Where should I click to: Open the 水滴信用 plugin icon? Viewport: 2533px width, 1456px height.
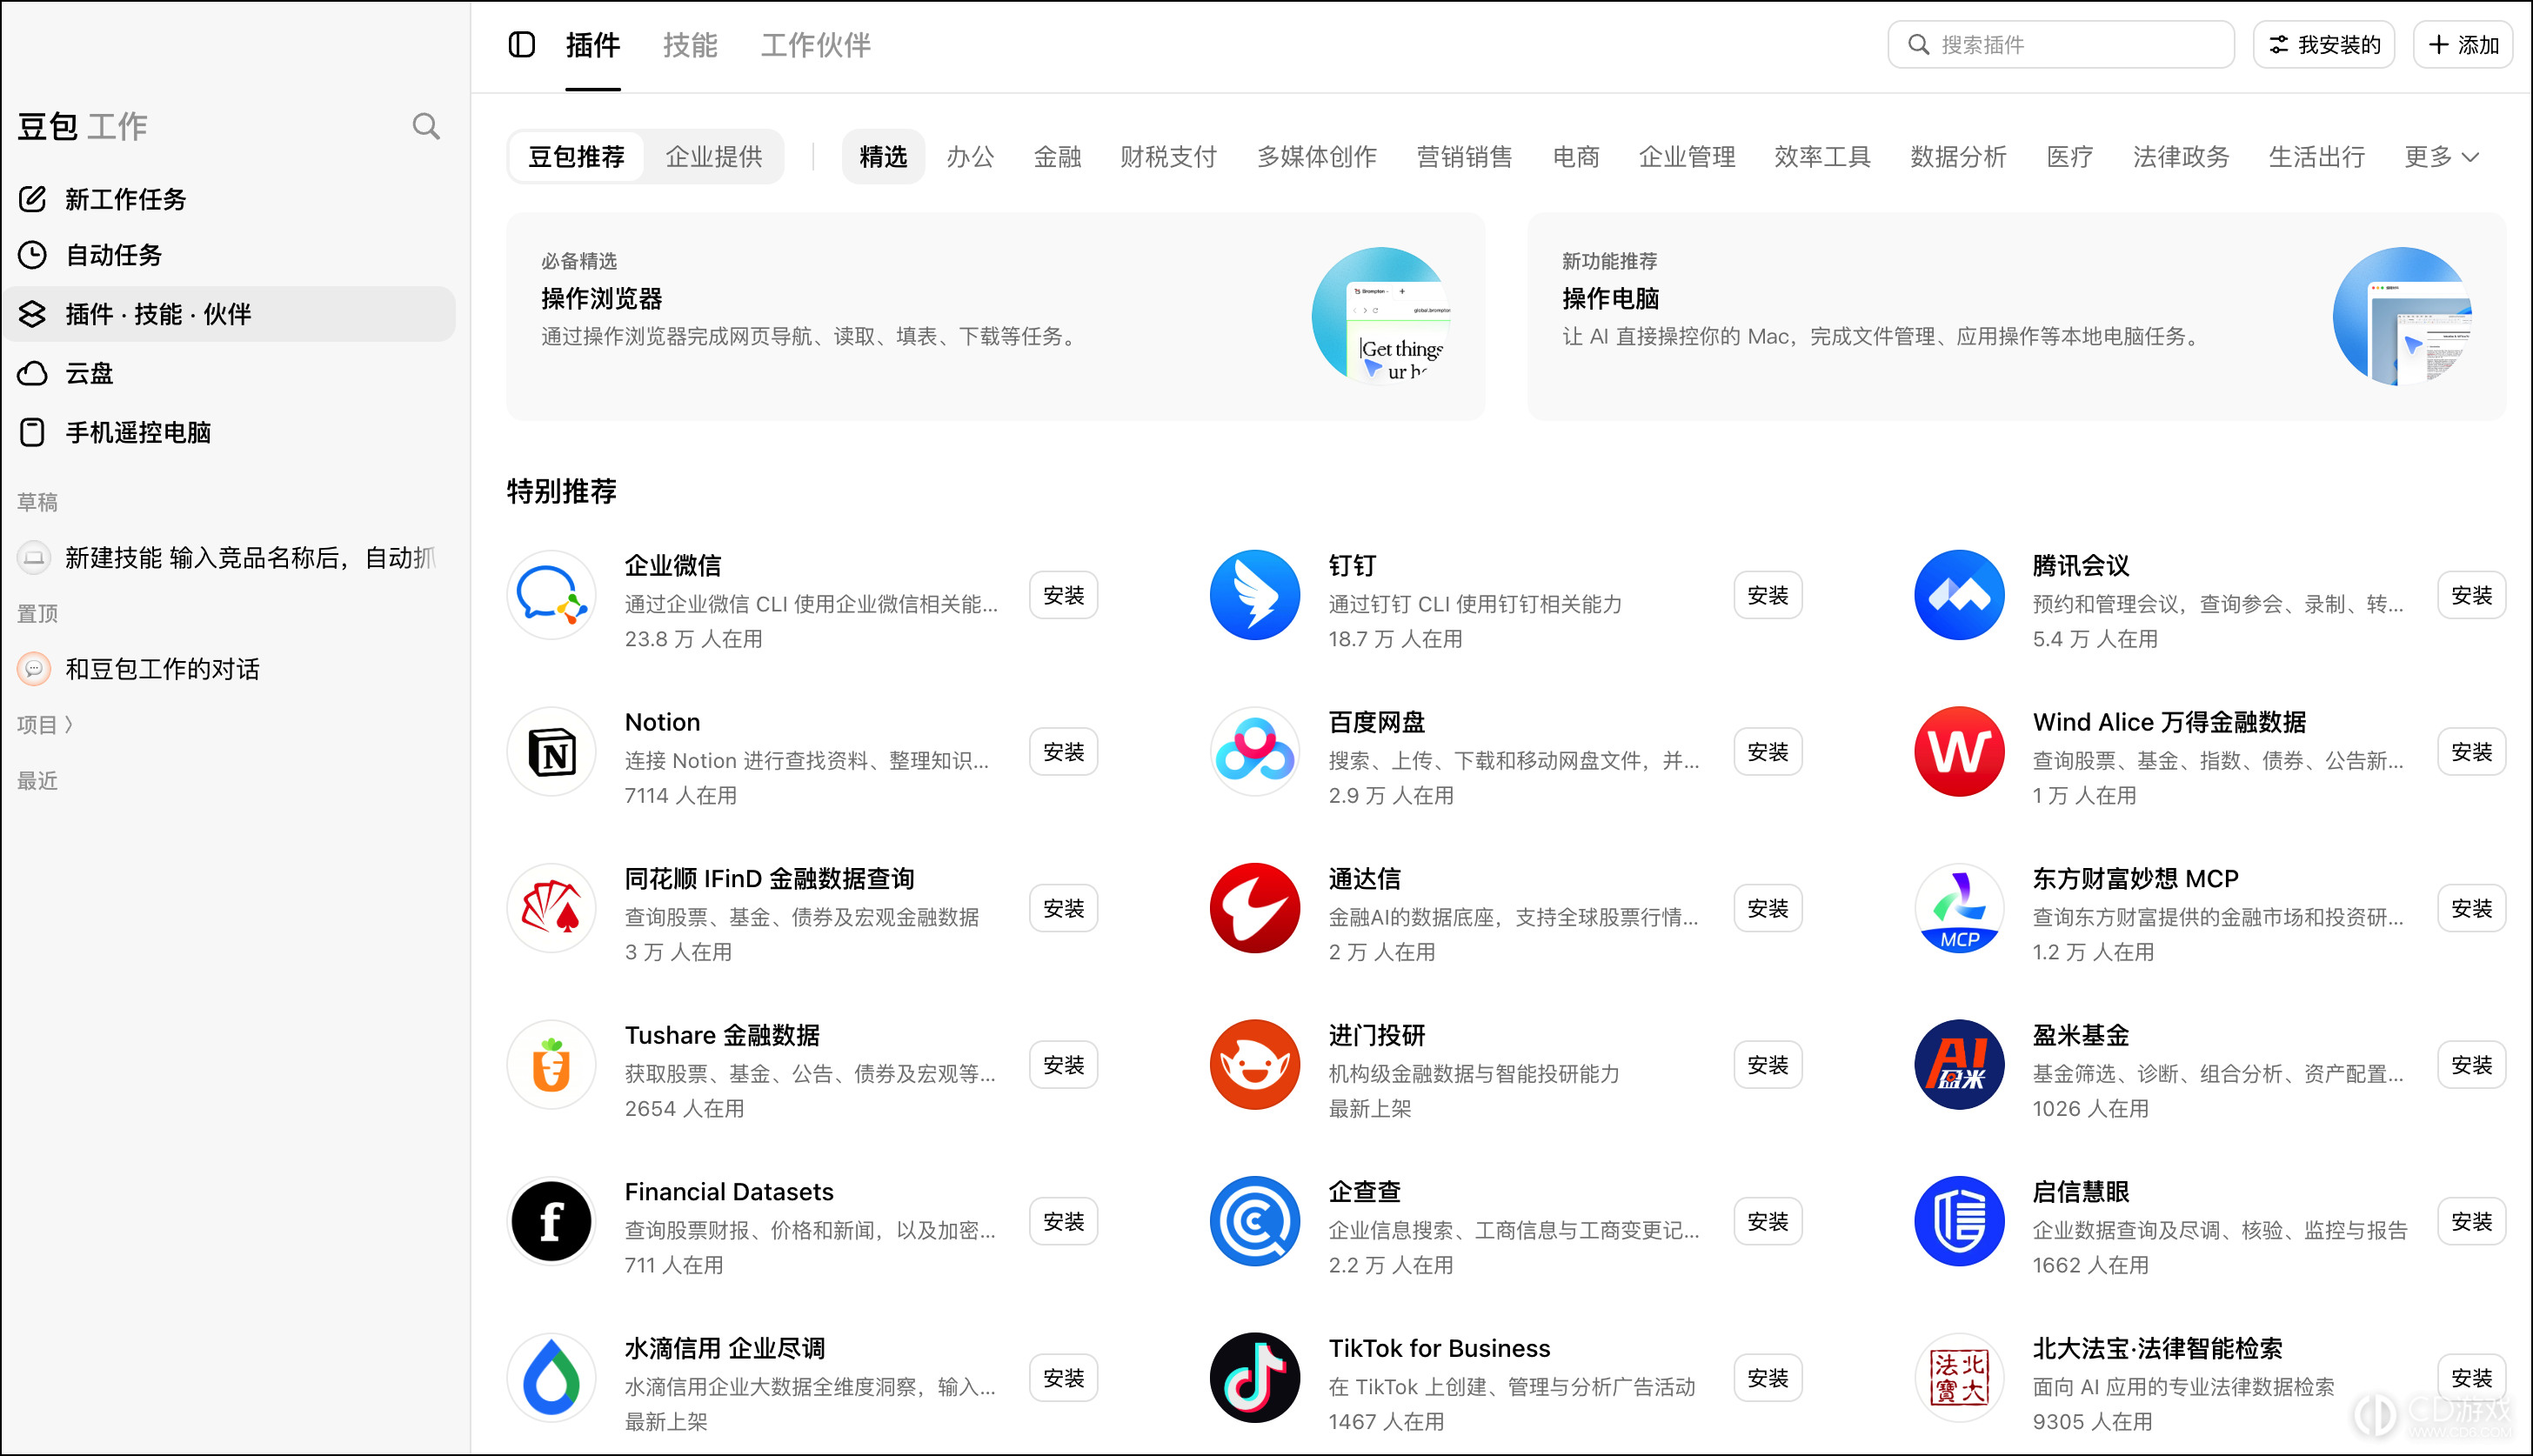(551, 1378)
